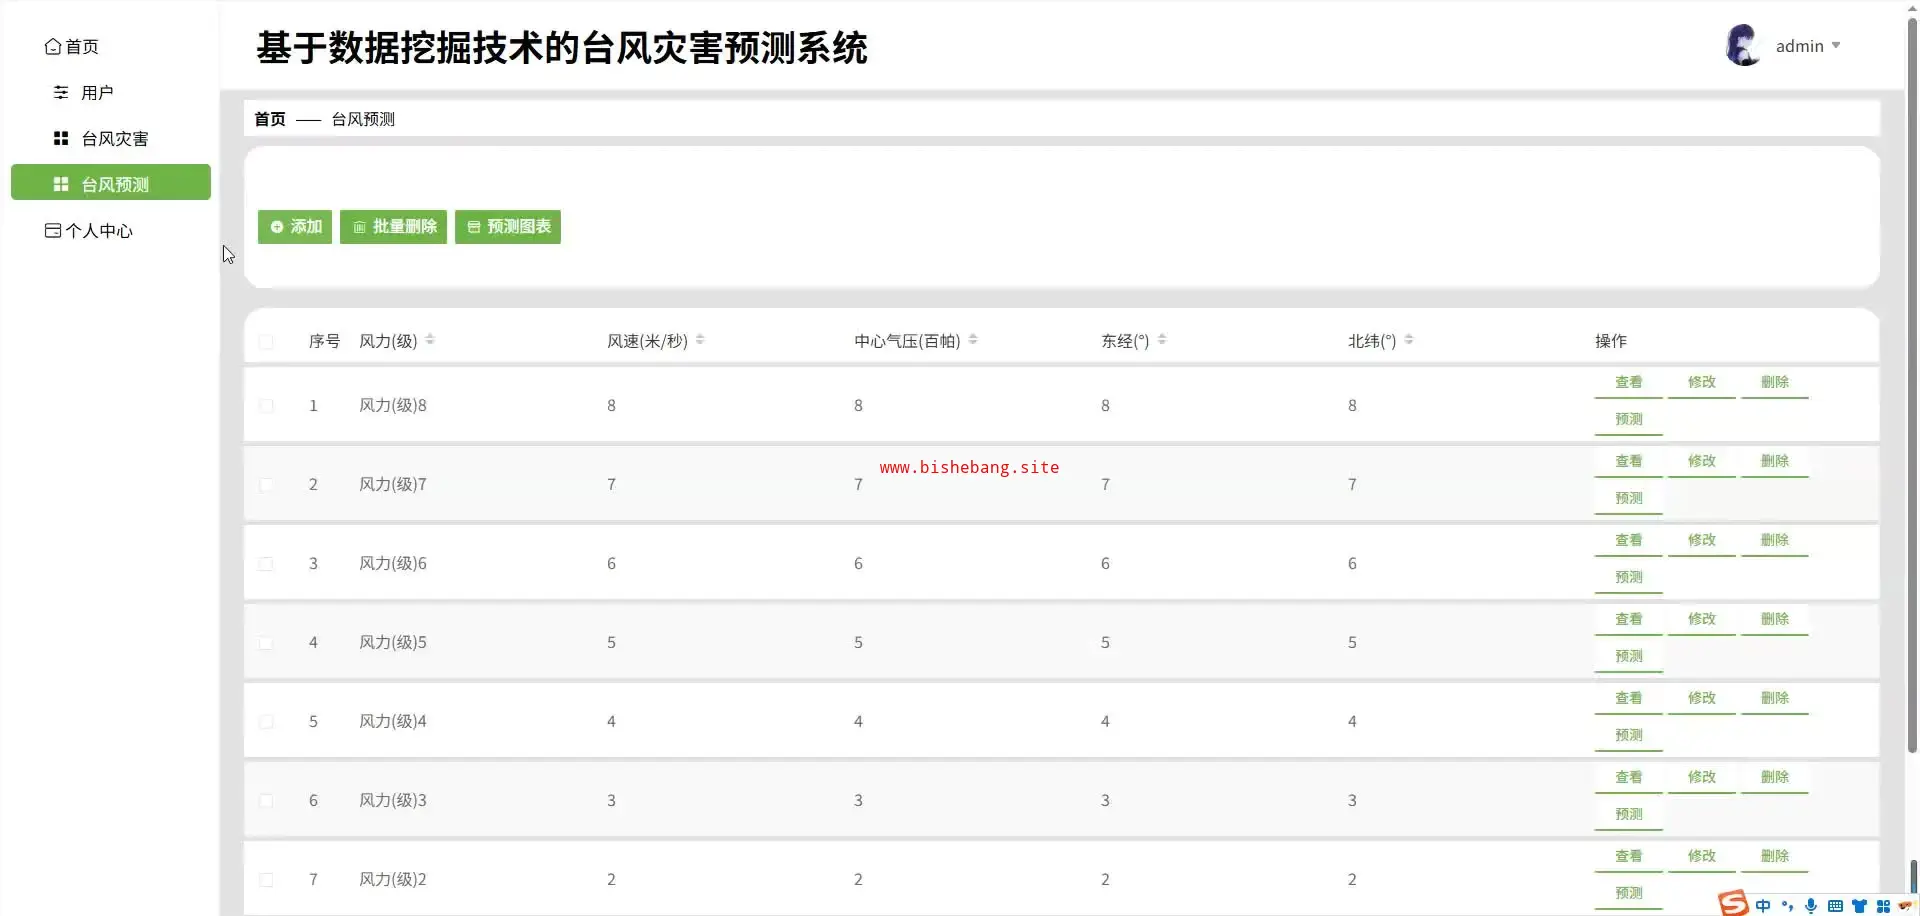Image resolution: width=1920 pixels, height=916 pixels.
Task: Open the Sogou soft keyboard icon
Action: (x=1835, y=906)
